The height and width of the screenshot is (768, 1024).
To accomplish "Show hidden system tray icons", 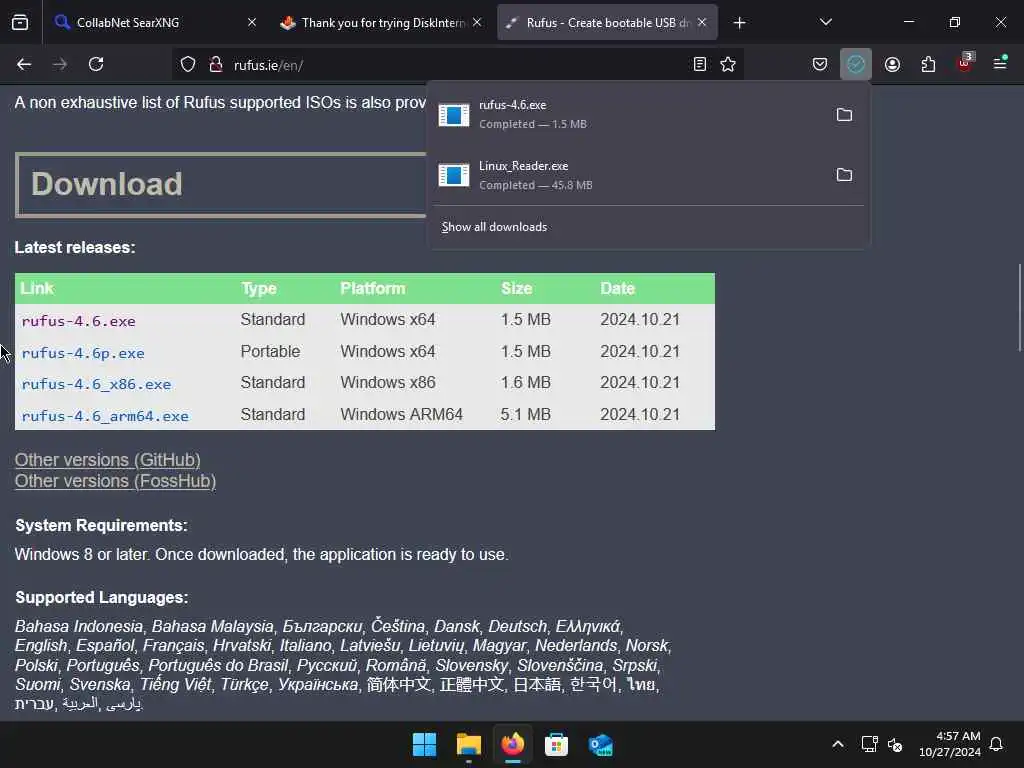I will pyautogui.click(x=838, y=744).
